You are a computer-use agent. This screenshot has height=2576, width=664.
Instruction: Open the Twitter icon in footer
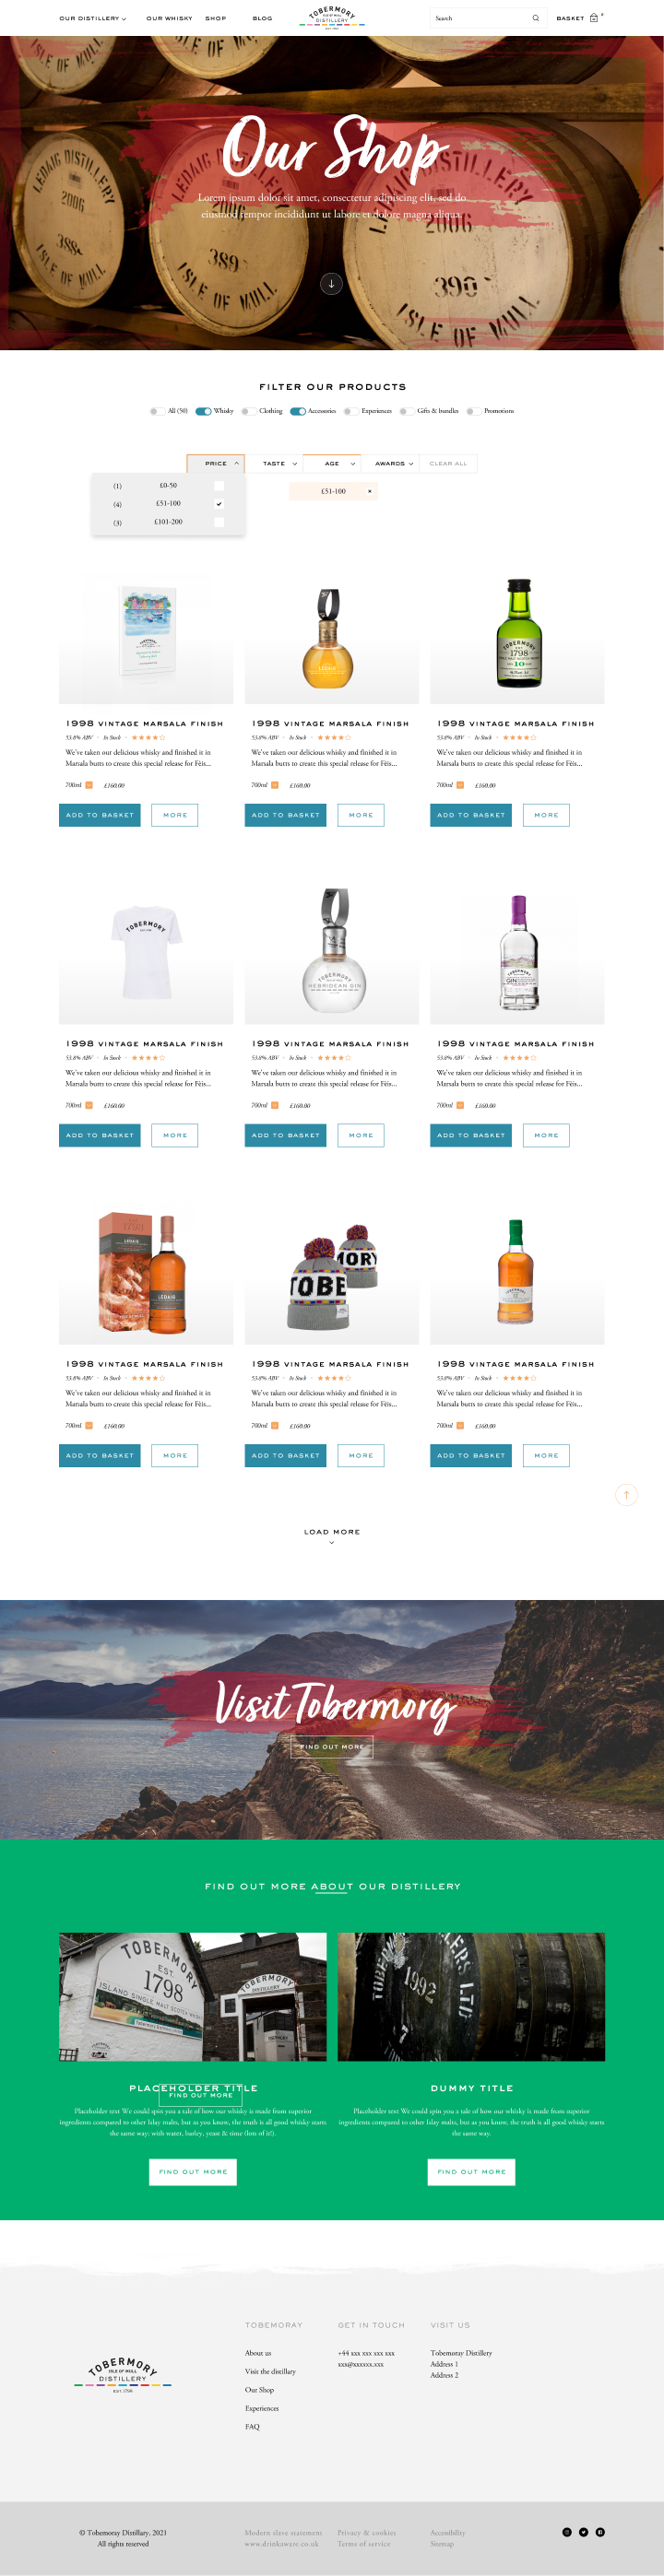[x=584, y=2531]
